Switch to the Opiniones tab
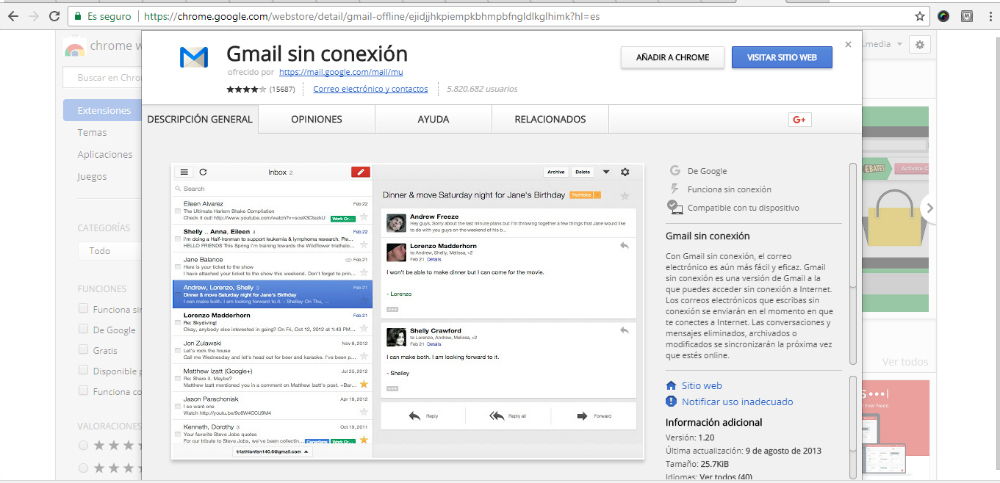Screen dimensions: 1000x483 (316, 119)
